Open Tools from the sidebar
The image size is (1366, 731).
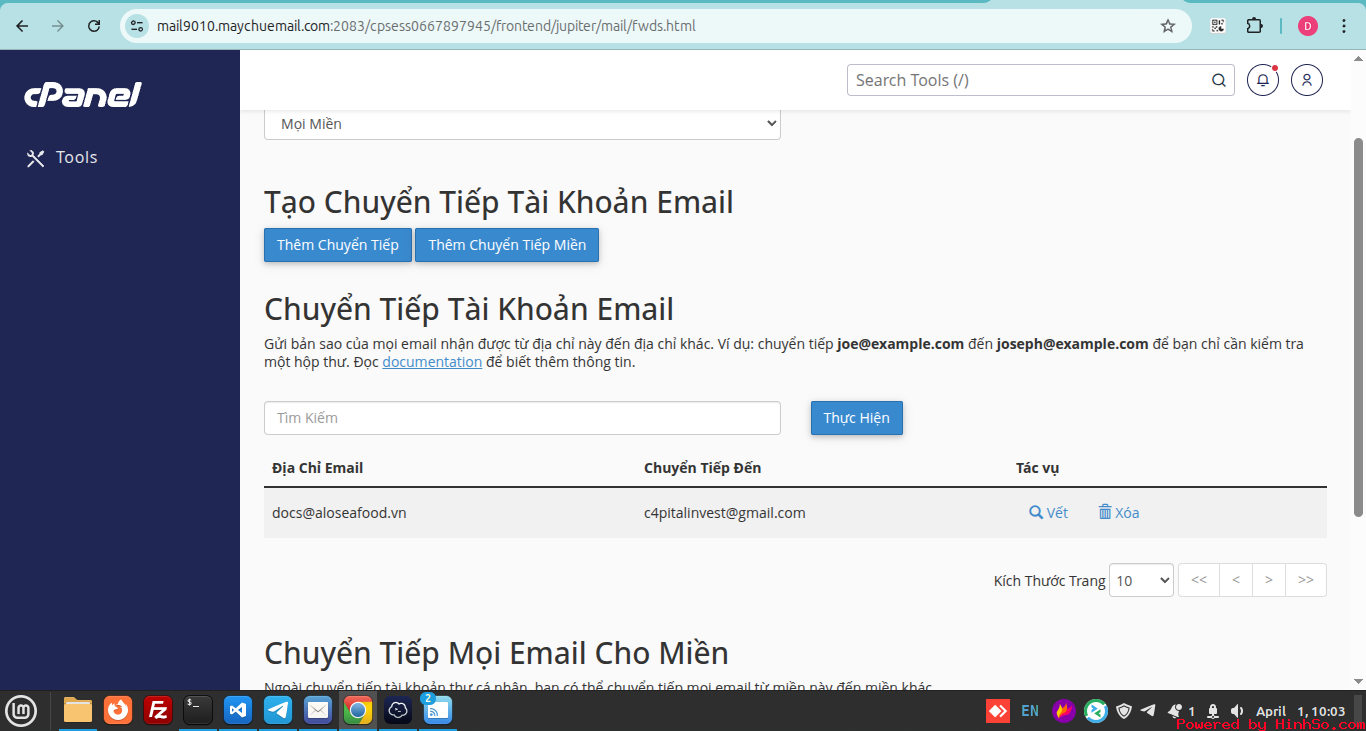tap(62, 158)
